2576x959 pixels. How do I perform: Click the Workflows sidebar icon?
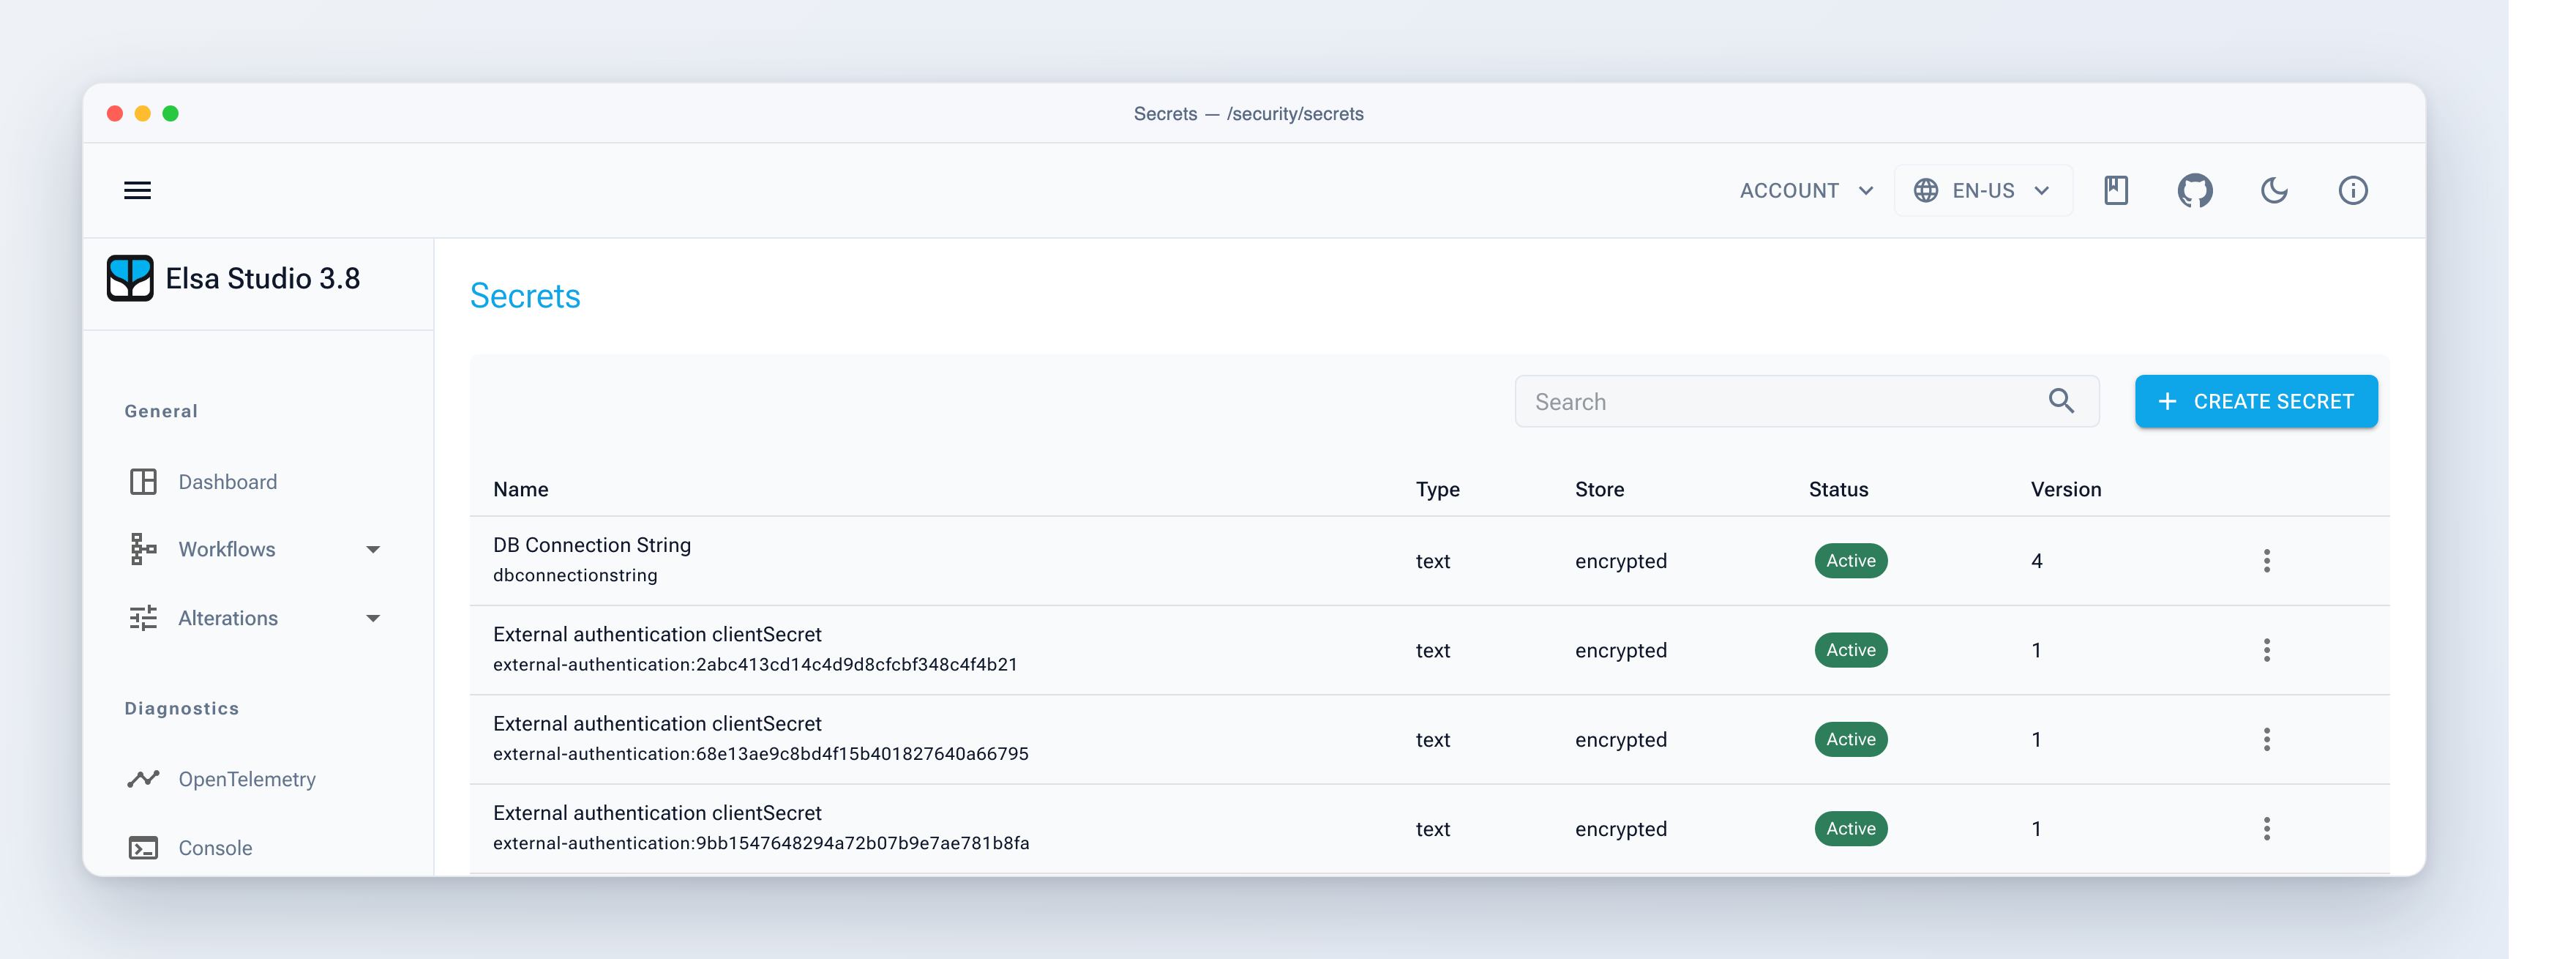[143, 549]
